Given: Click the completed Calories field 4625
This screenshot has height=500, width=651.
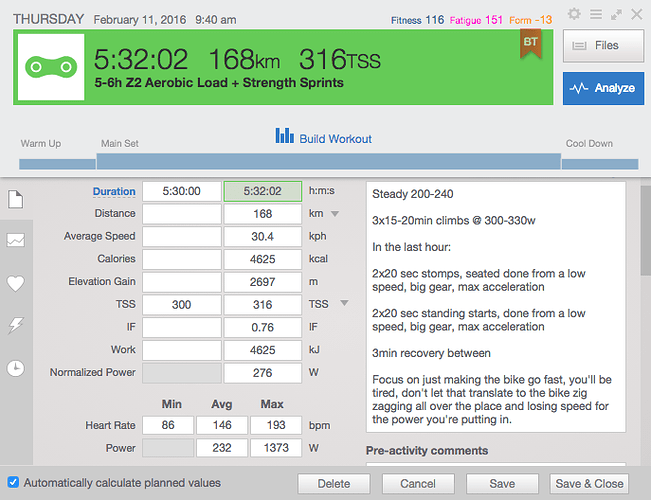Looking at the screenshot, I should pyautogui.click(x=262, y=259).
